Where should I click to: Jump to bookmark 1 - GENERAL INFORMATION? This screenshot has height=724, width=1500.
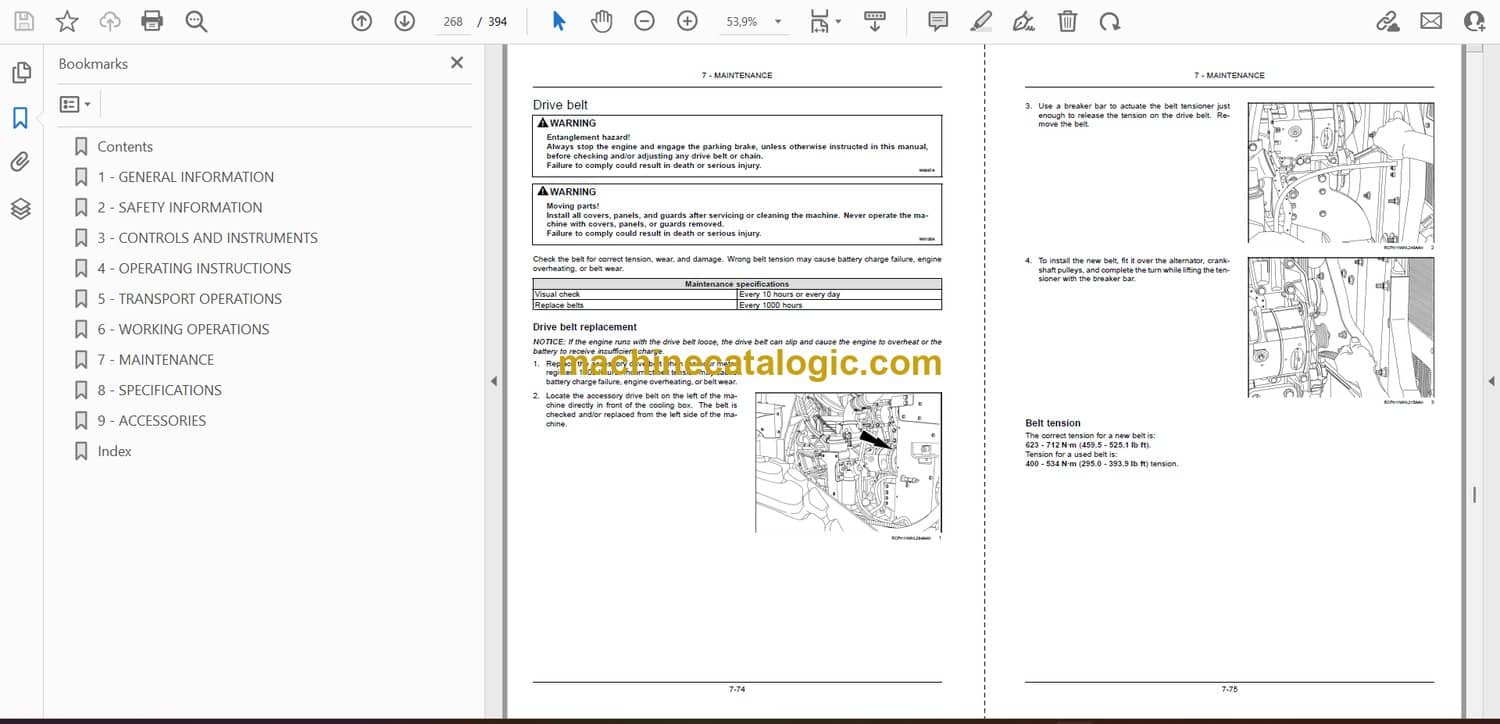tap(186, 177)
